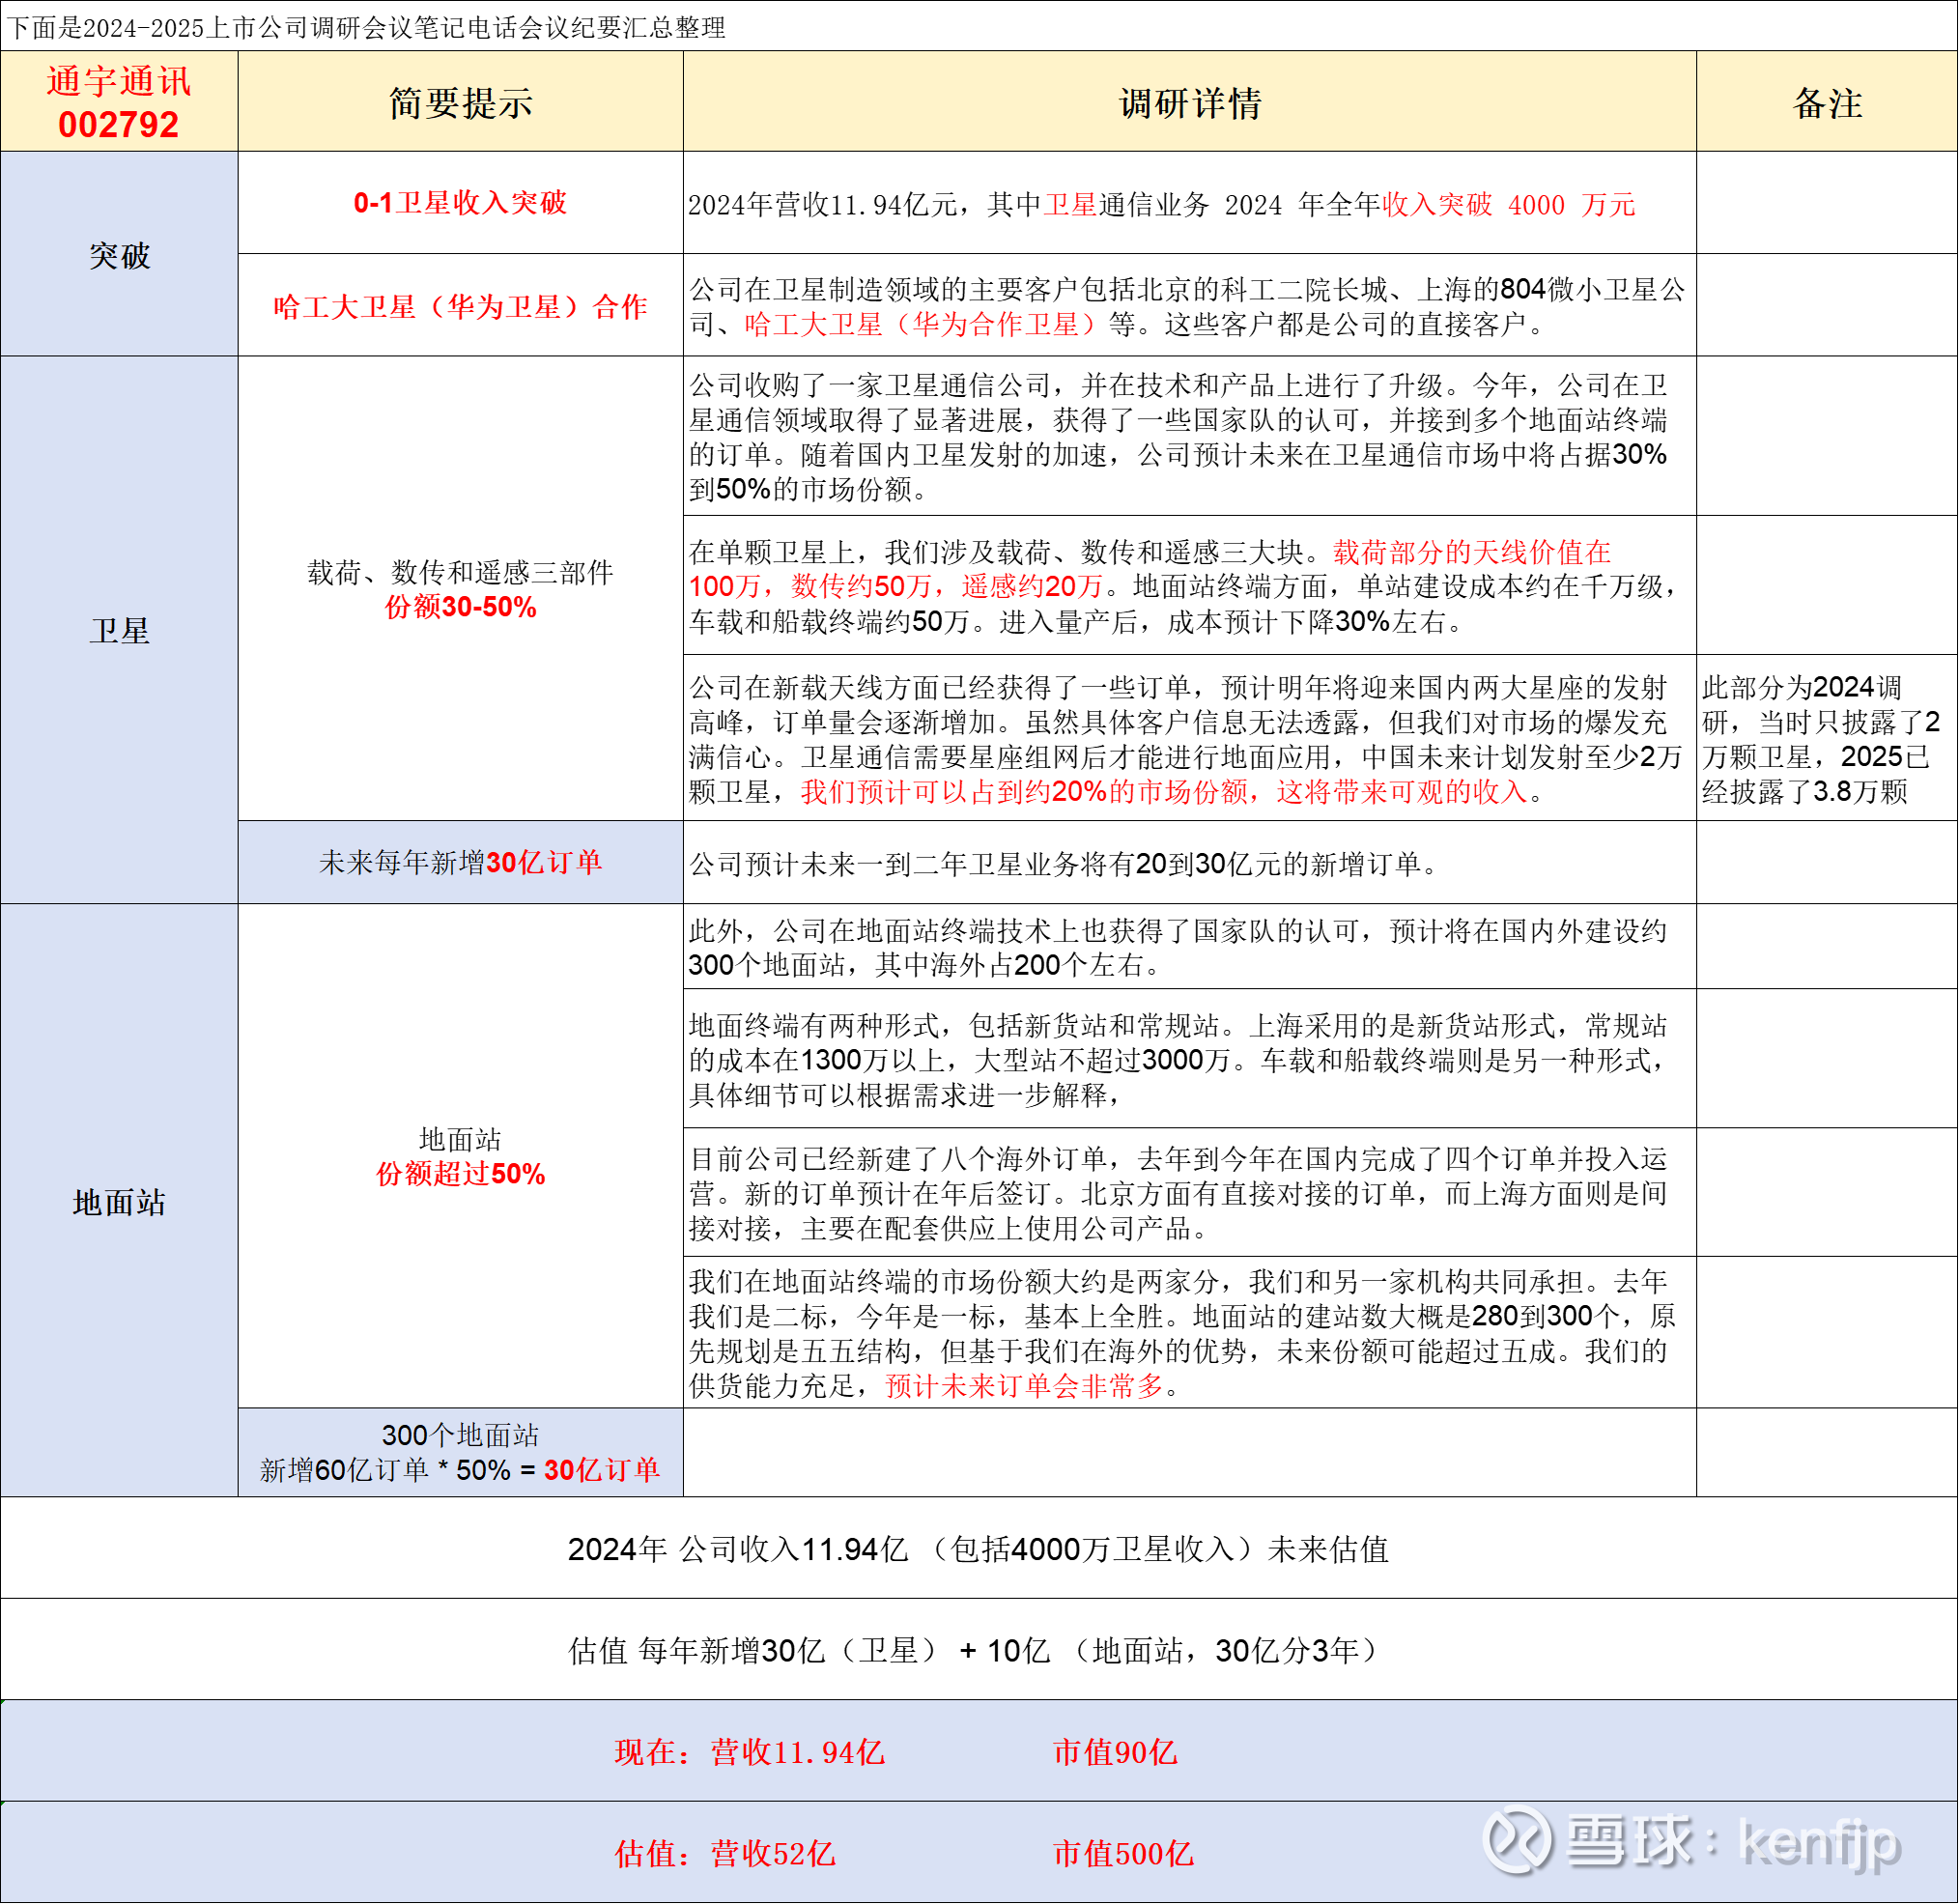Select the cell starting "此外，公司在地面站终端技术"
1959x1904 pixels.
(x=1190, y=947)
